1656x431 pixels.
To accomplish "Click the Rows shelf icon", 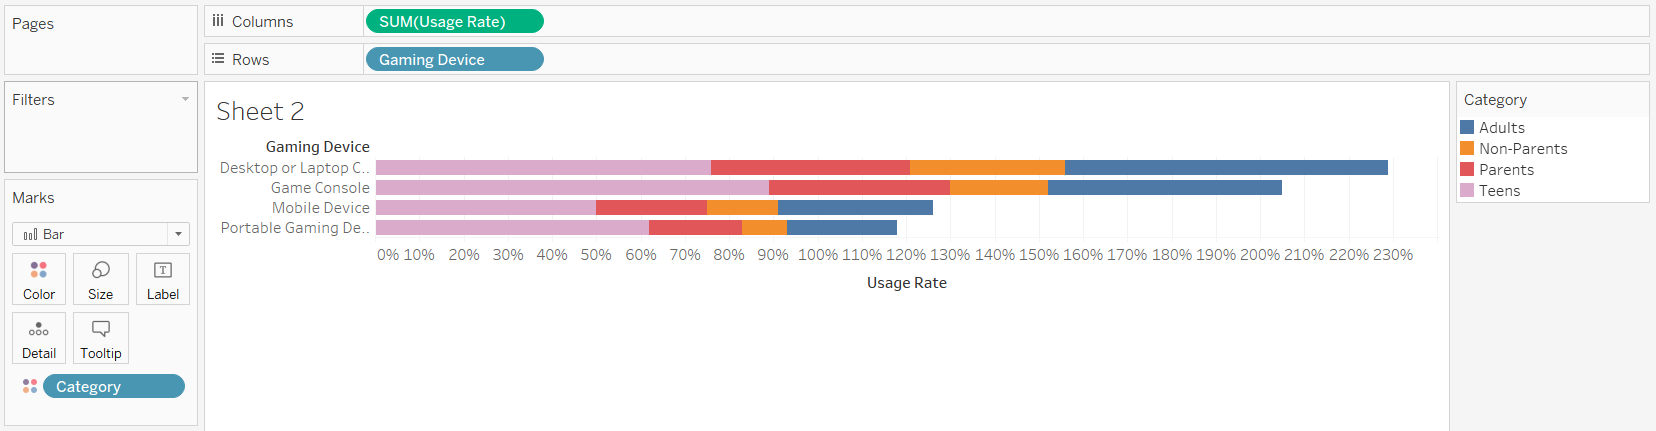I will click(x=218, y=59).
